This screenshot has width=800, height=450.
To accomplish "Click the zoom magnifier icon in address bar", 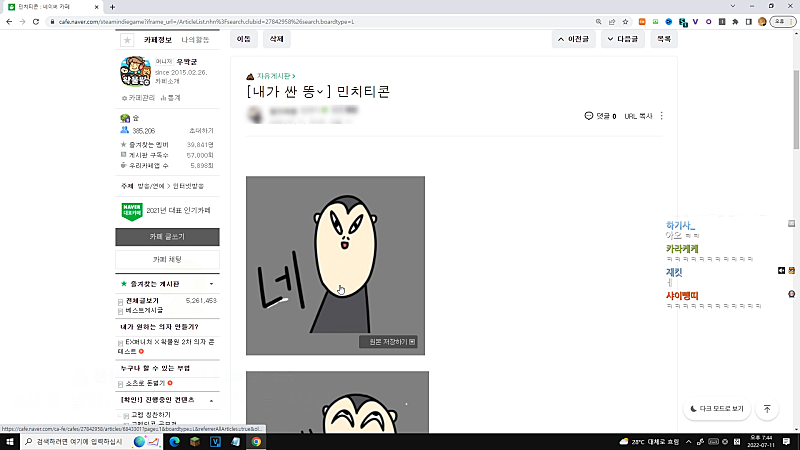I will pyautogui.click(x=598, y=22).
